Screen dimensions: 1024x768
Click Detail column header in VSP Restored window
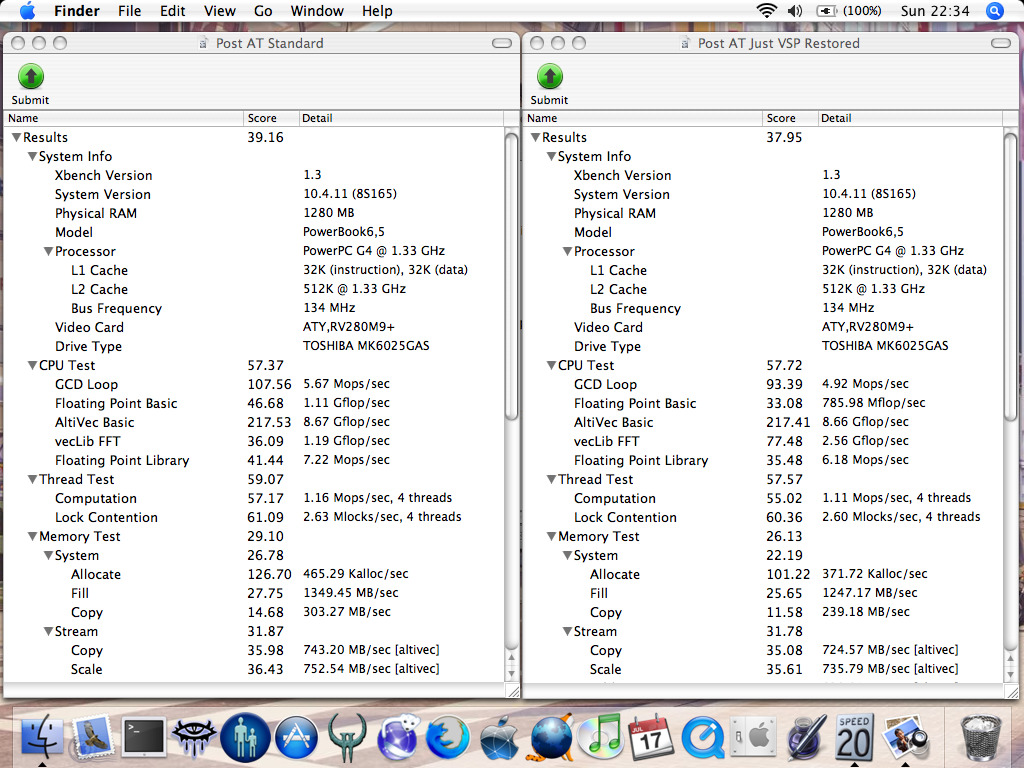tap(910, 118)
